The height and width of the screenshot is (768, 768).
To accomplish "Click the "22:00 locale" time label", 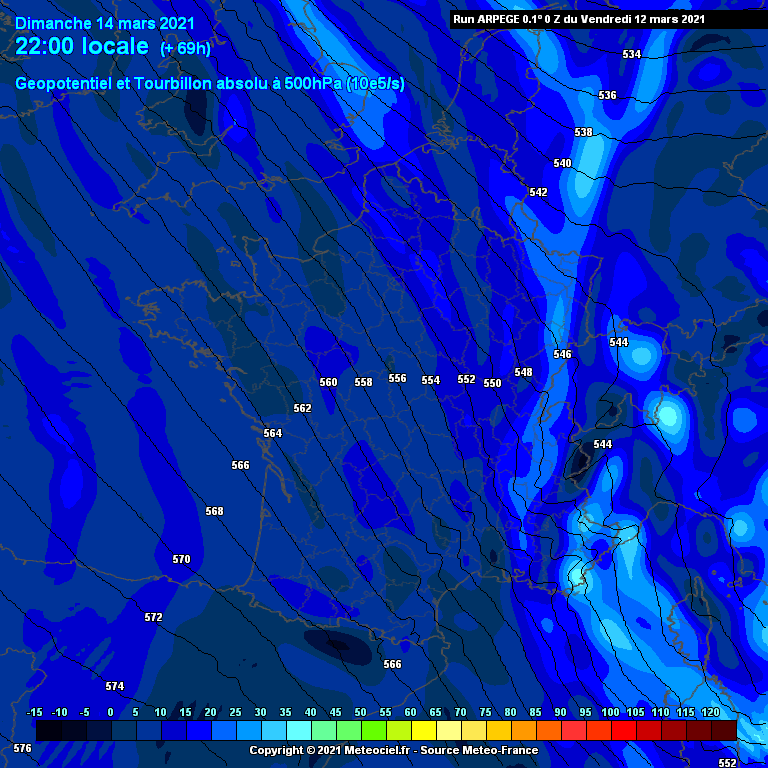I will click(84, 47).
